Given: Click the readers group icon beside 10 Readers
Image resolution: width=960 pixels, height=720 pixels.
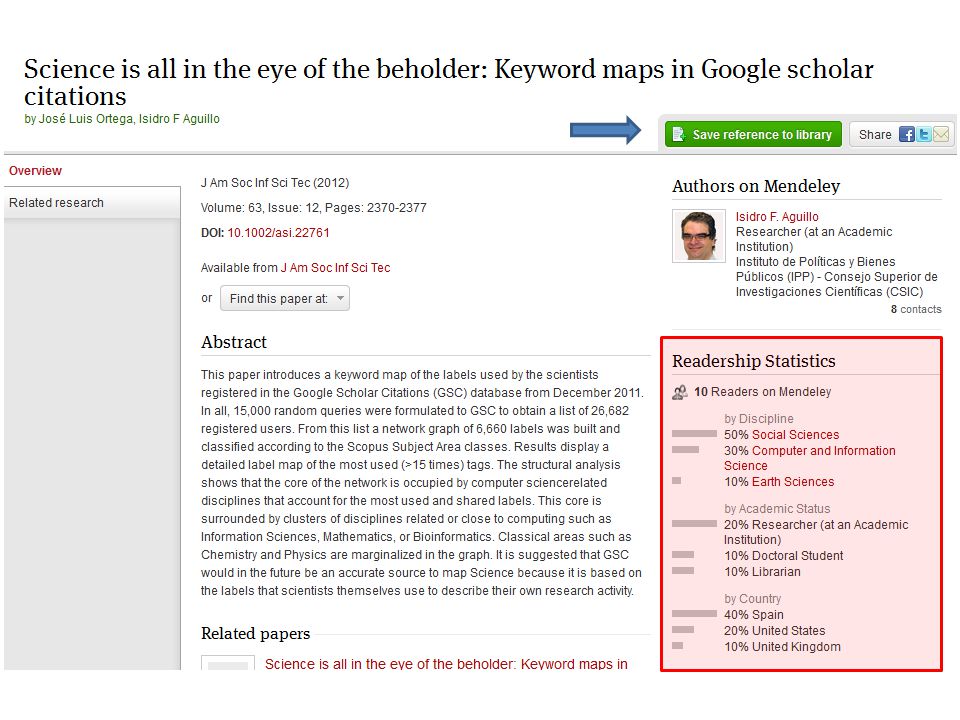Looking at the screenshot, I should (x=680, y=392).
